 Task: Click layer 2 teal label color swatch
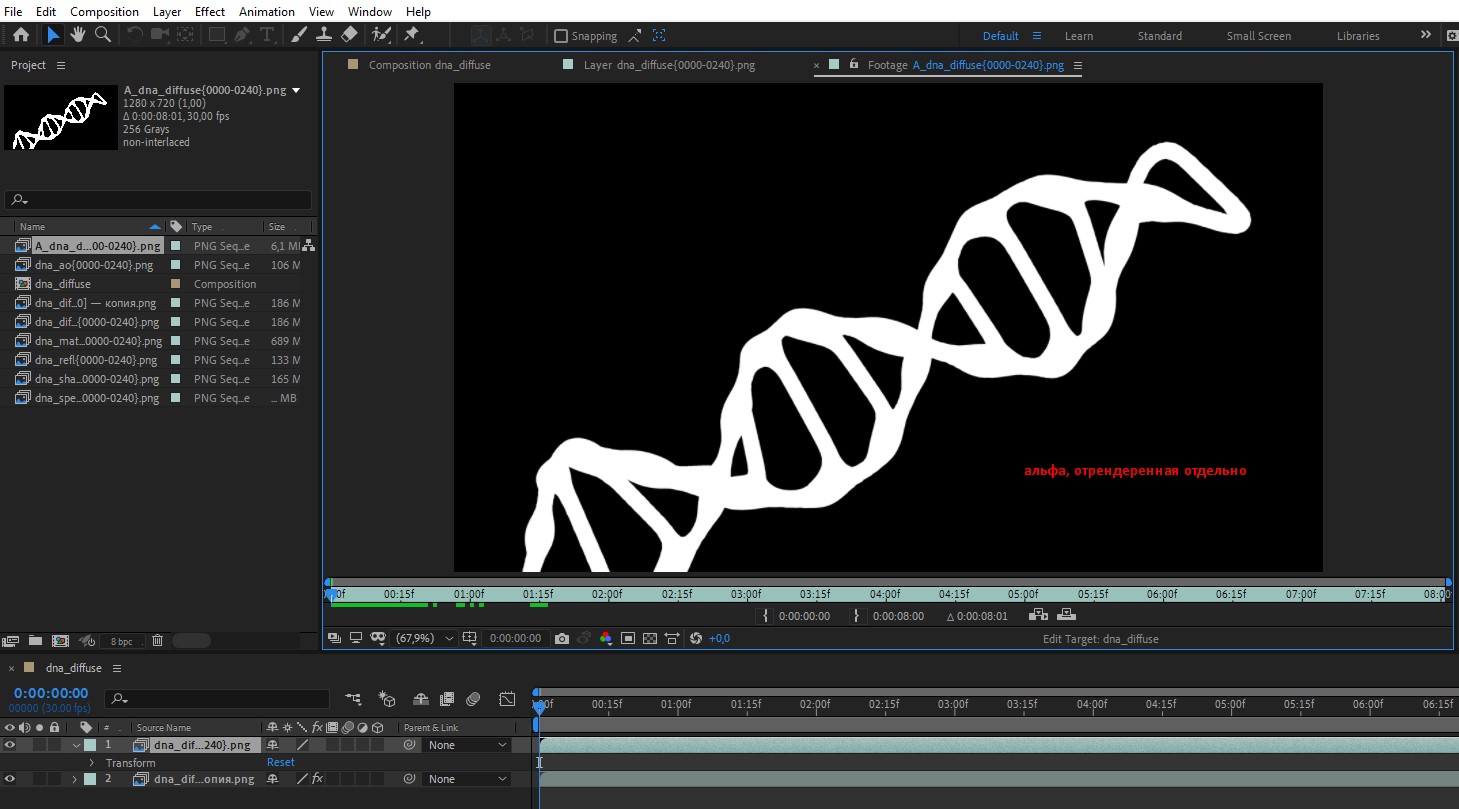91,779
